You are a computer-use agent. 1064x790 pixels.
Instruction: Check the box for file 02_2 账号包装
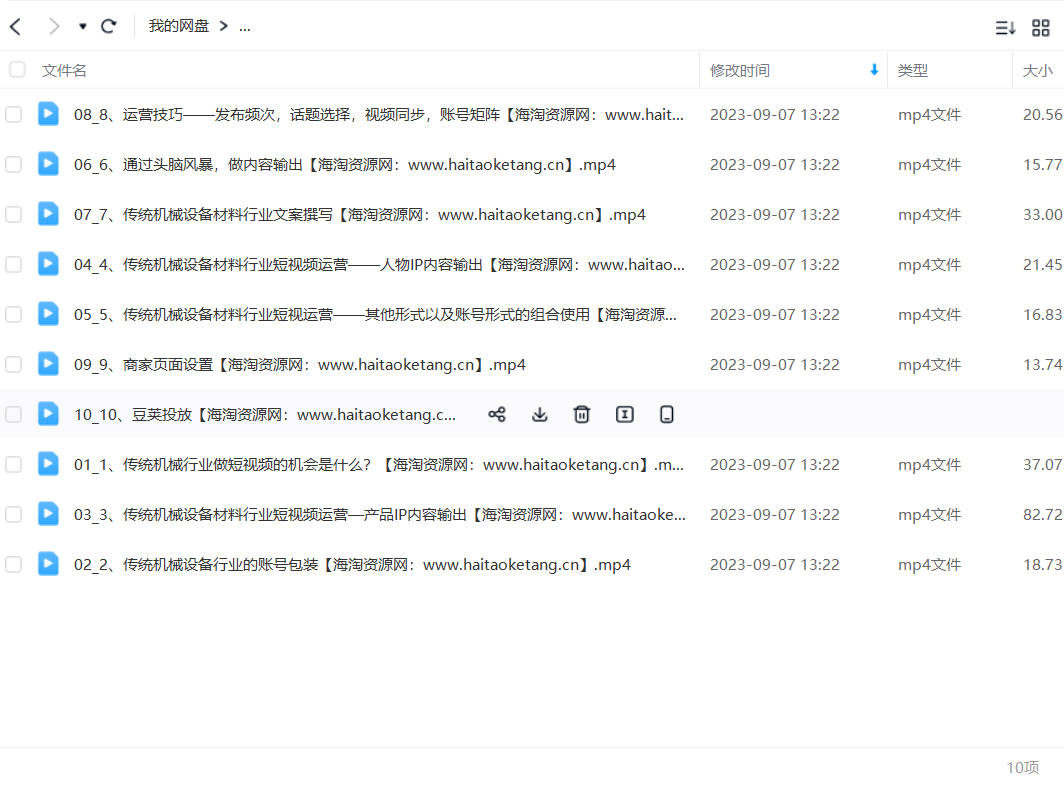pyautogui.click(x=14, y=564)
